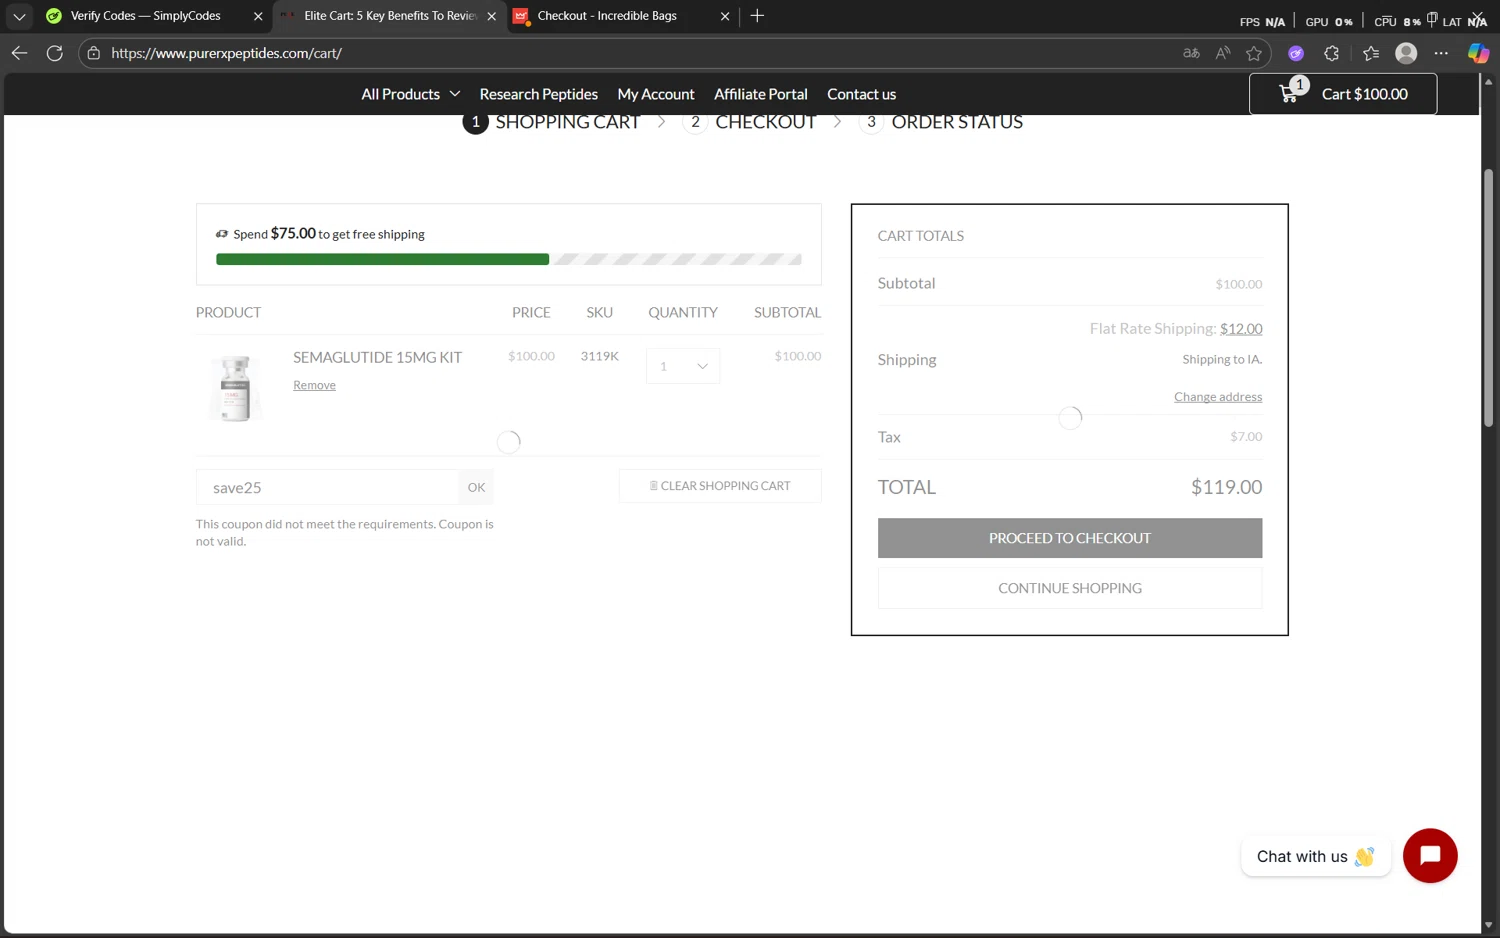This screenshot has width=1500, height=938.
Task: Open Semaglutide product thumbnail image
Action: (x=236, y=388)
